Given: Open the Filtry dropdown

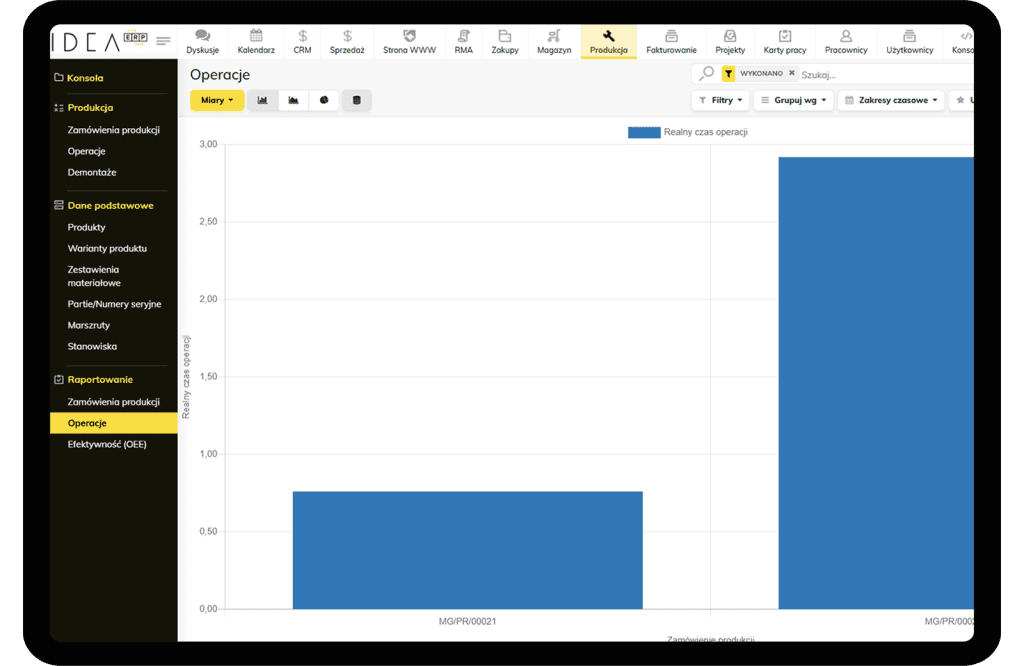Looking at the screenshot, I should click(720, 100).
